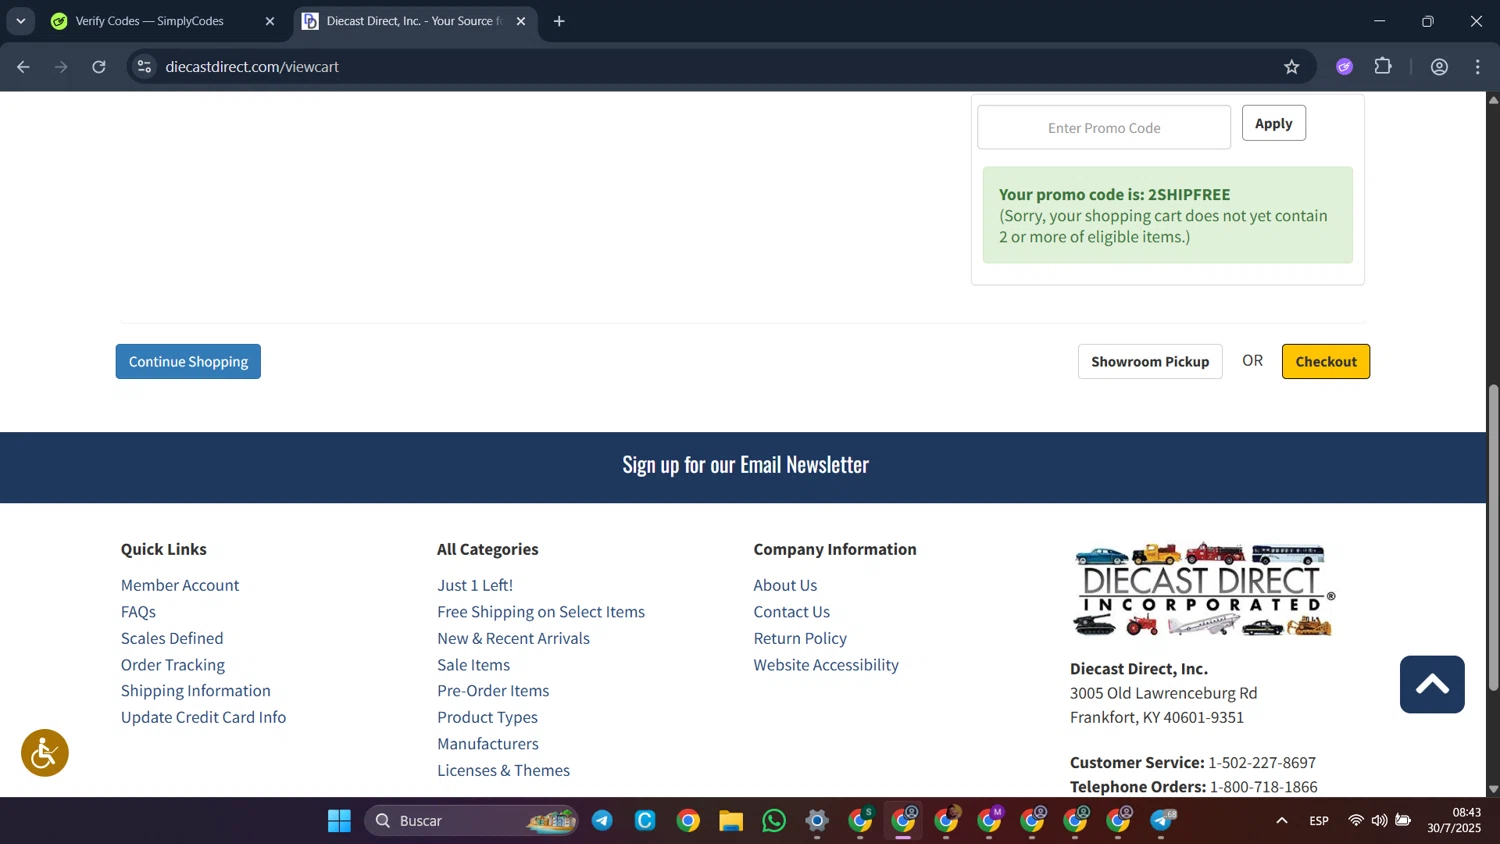Open the Sale Items category
The width and height of the screenshot is (1500, 844).
(x=473, y=665)
